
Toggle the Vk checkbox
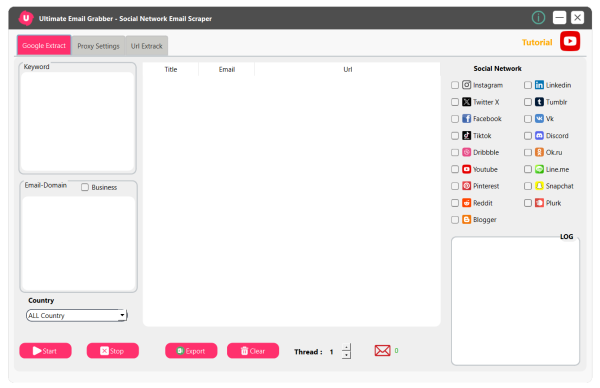(528, 119)
